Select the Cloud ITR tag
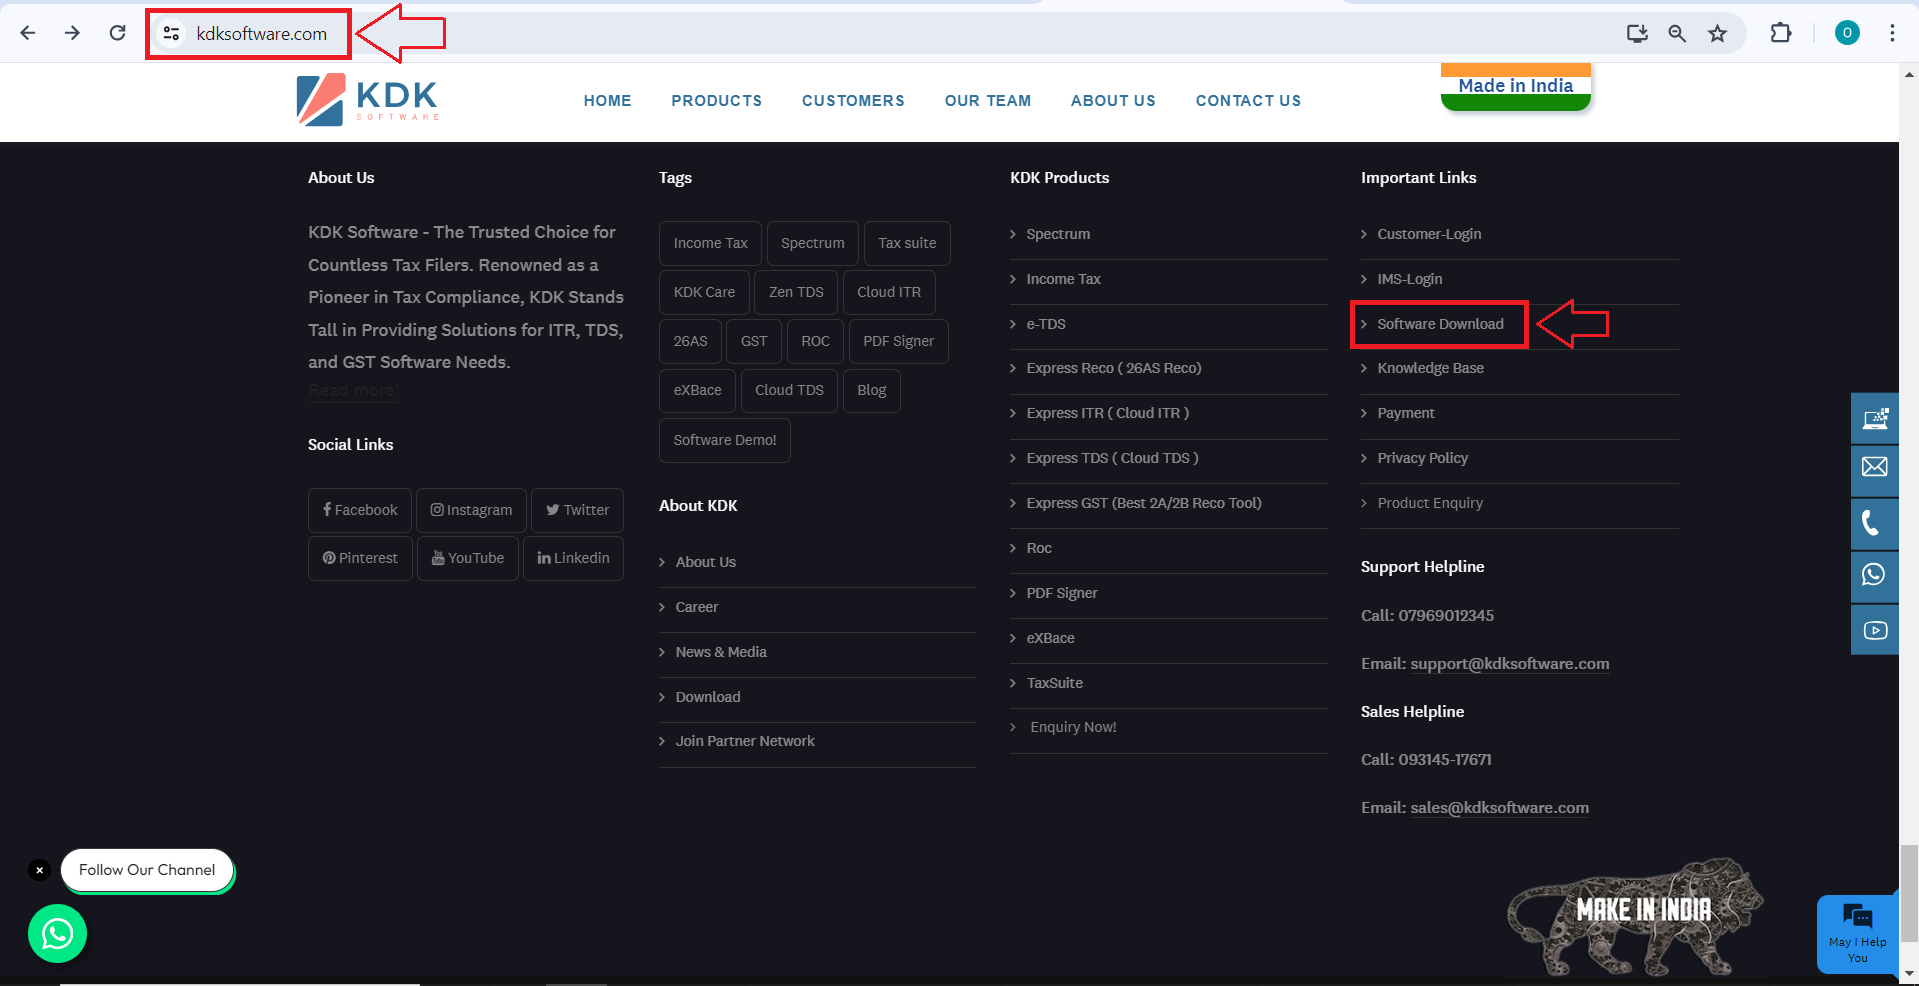Viewport: 1919px width, 986px height. coord(889,292)
